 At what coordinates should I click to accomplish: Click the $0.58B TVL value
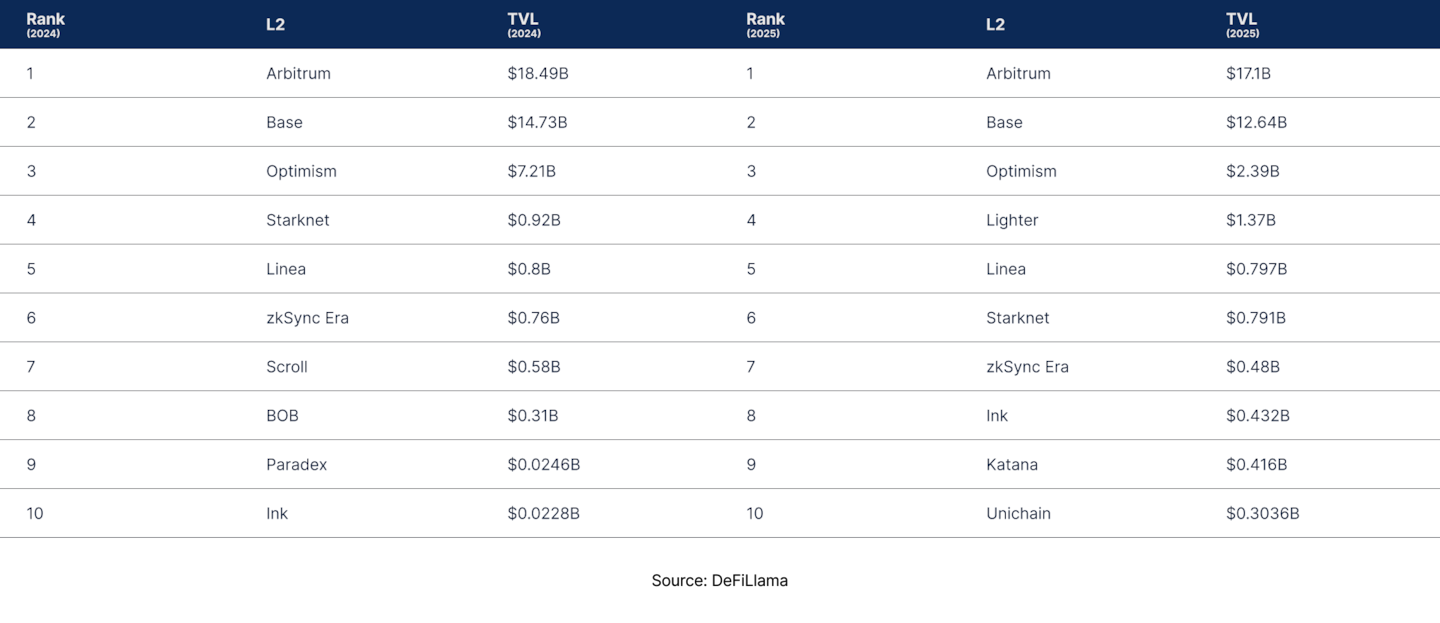click(534, 367)
